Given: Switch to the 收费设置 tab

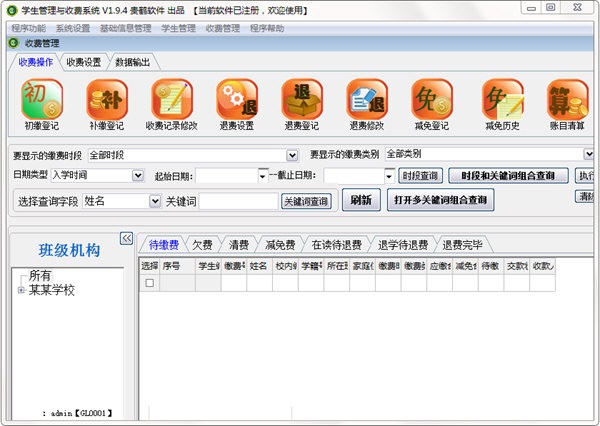Looking at the screenshot, I should coord(84,62).
